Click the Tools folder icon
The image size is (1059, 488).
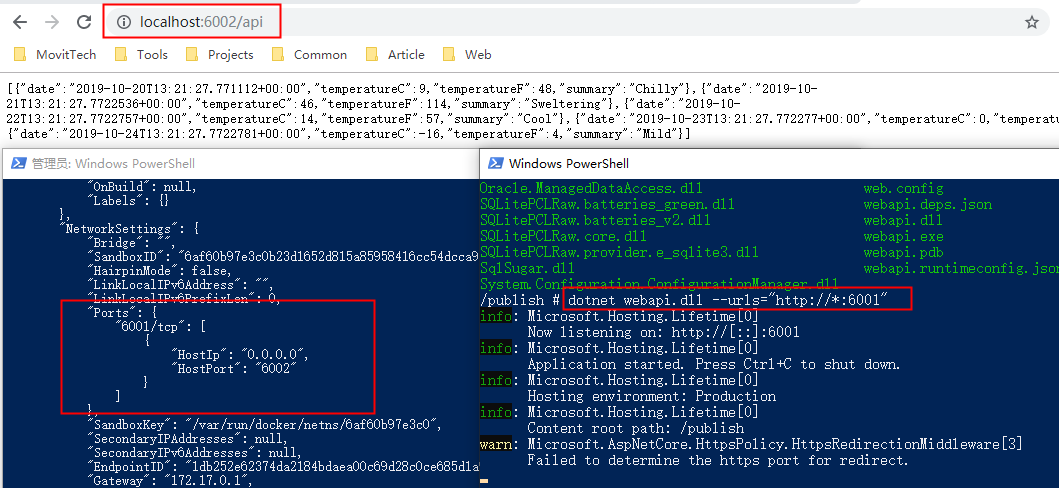click(122, 55)
